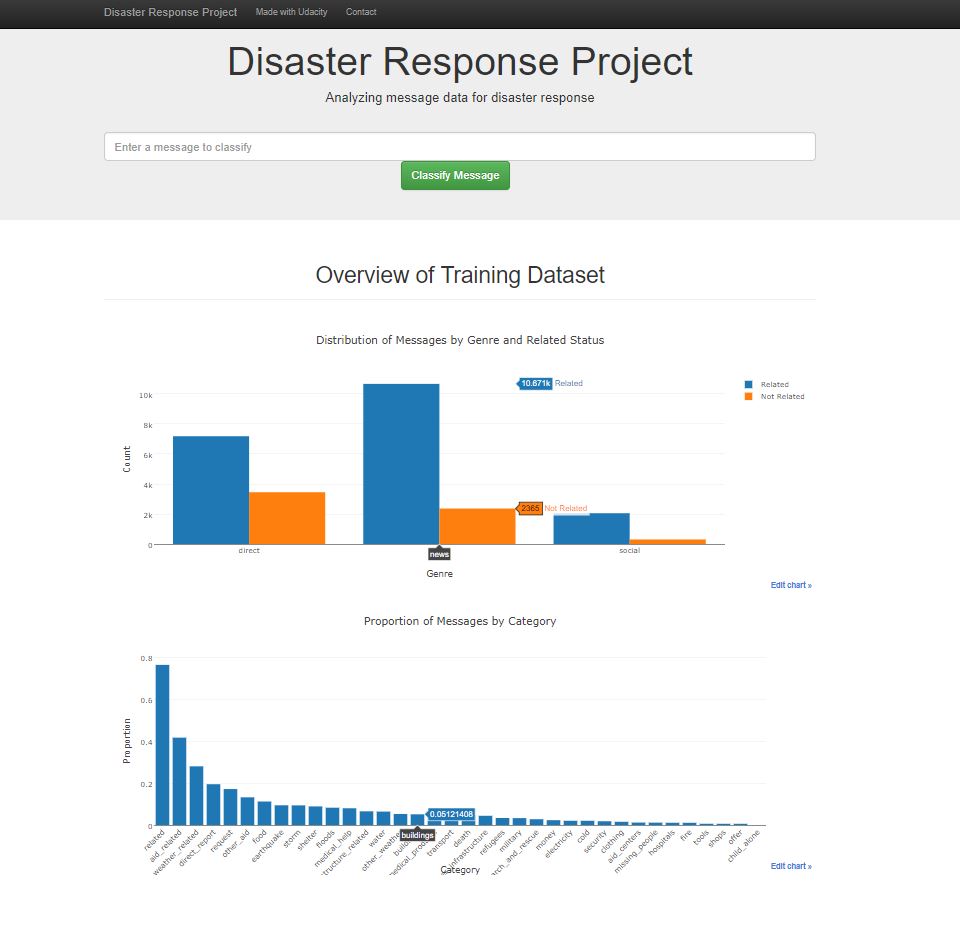Click the 'direct' genre axis label

tap(249, 550)
